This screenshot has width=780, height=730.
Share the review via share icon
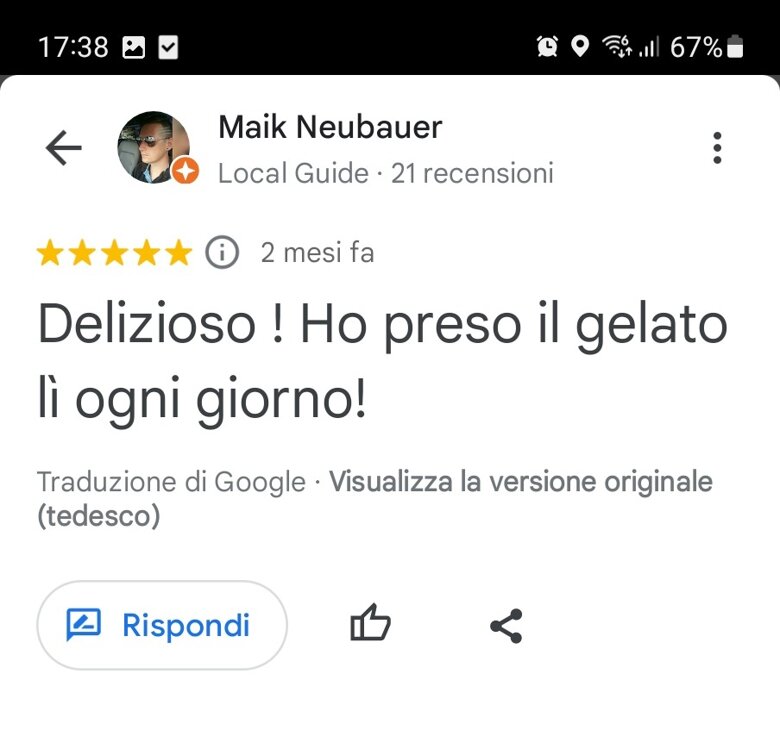tap(506, 626)
